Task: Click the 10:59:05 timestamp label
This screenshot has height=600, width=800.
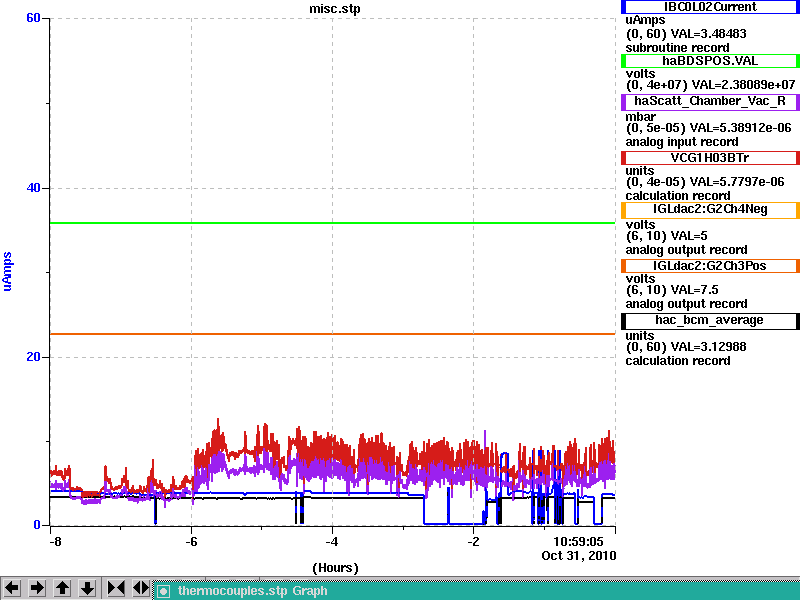Action: (578, 542)
